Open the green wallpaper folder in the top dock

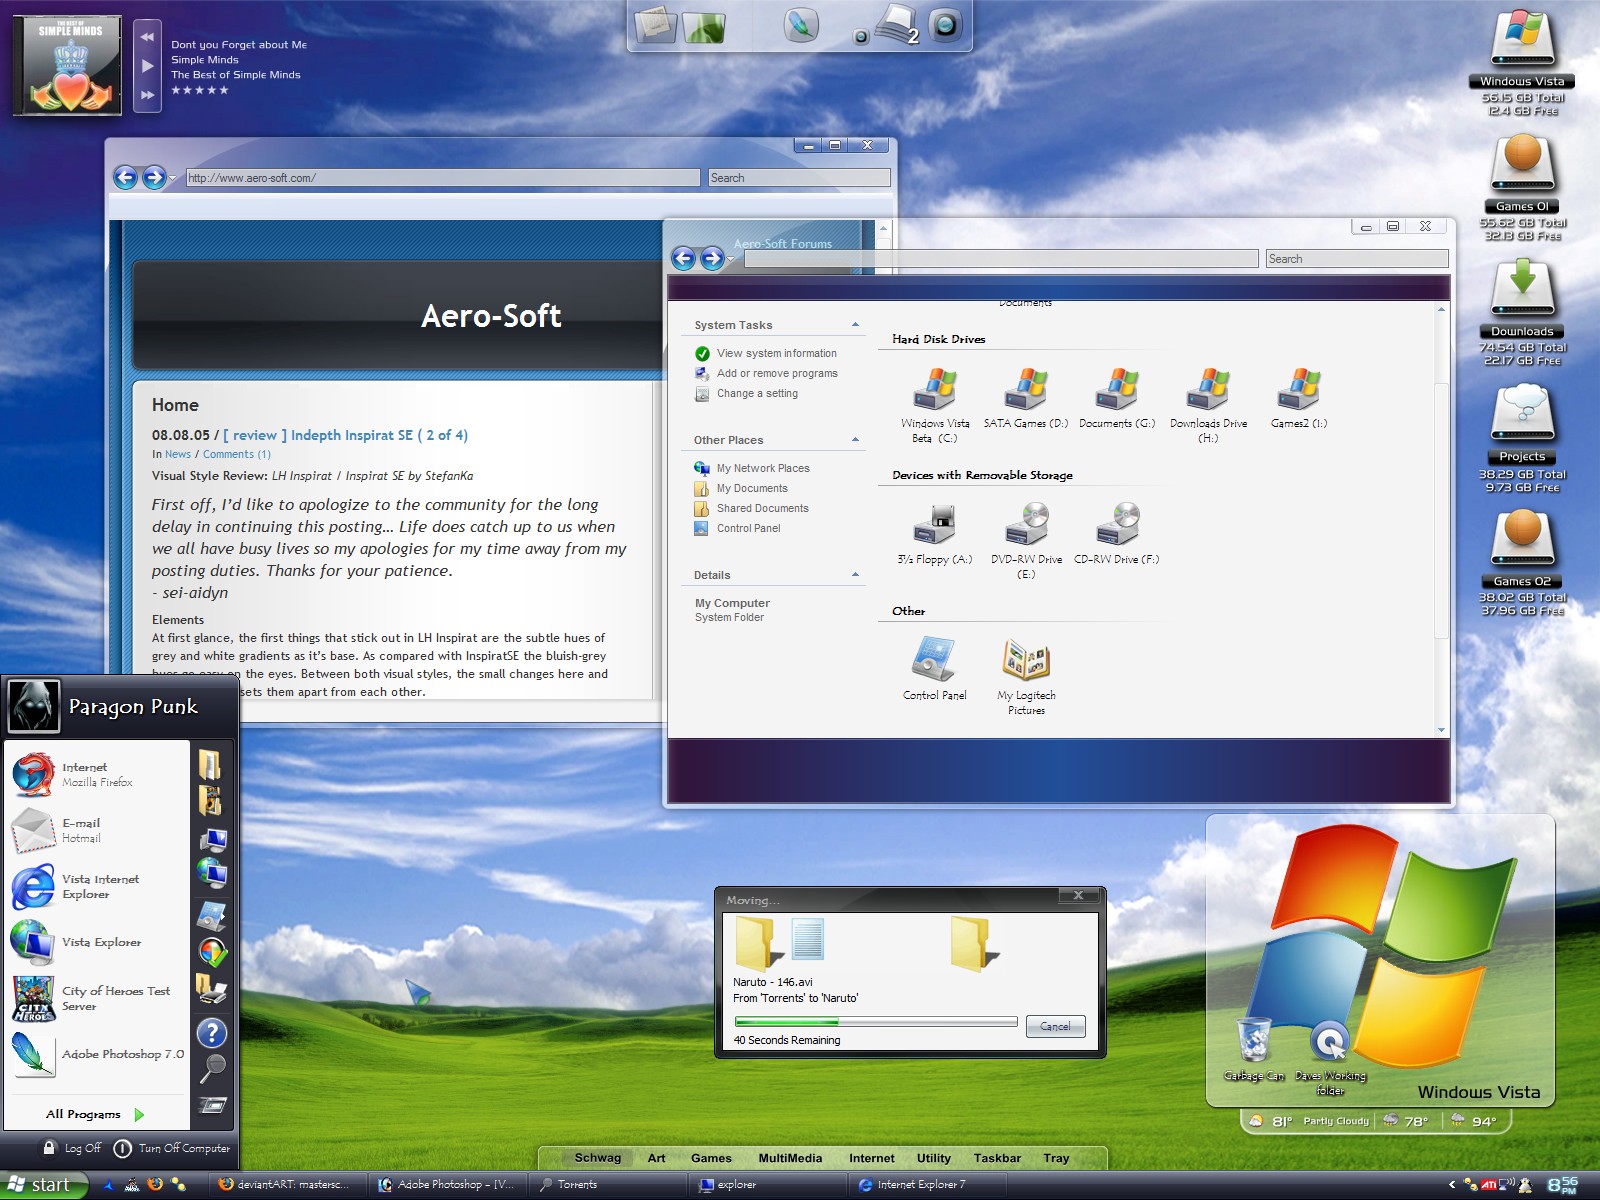pyautogui.click(x=704, y=26)
